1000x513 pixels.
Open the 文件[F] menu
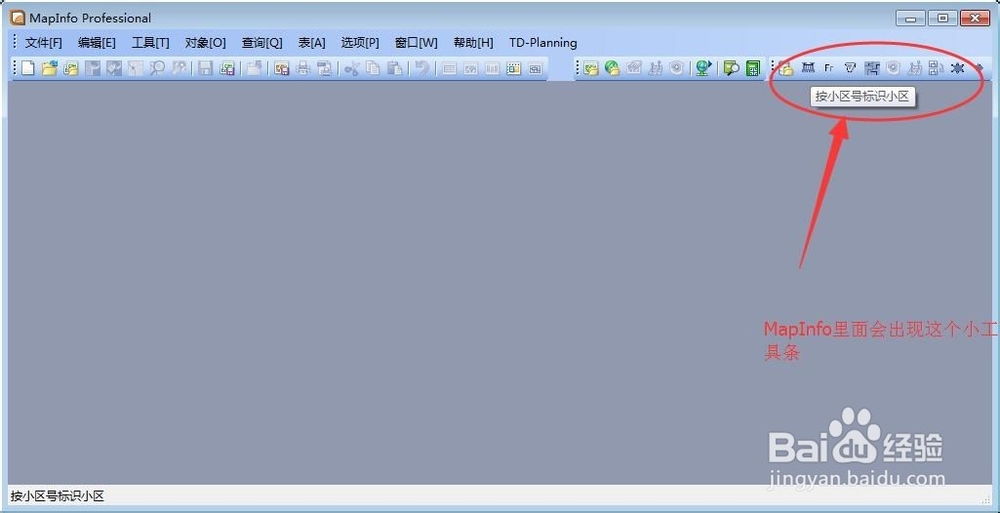[x=44, y=43]
